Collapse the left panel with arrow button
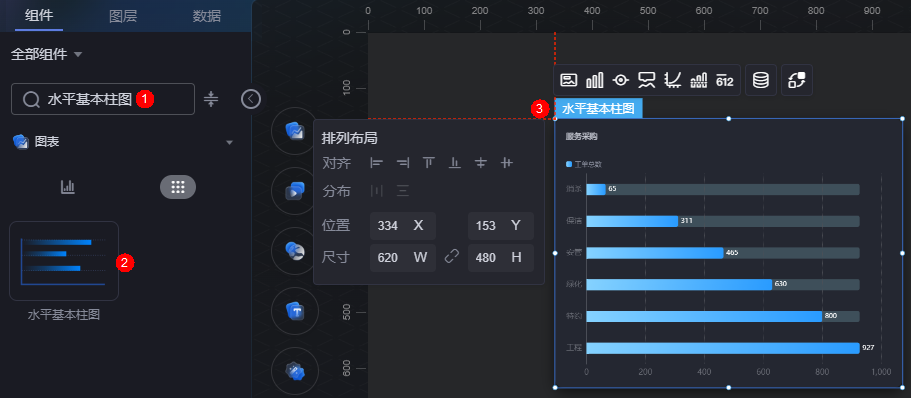The width and height of the screenshot is (911, 398). pos(251,99)
